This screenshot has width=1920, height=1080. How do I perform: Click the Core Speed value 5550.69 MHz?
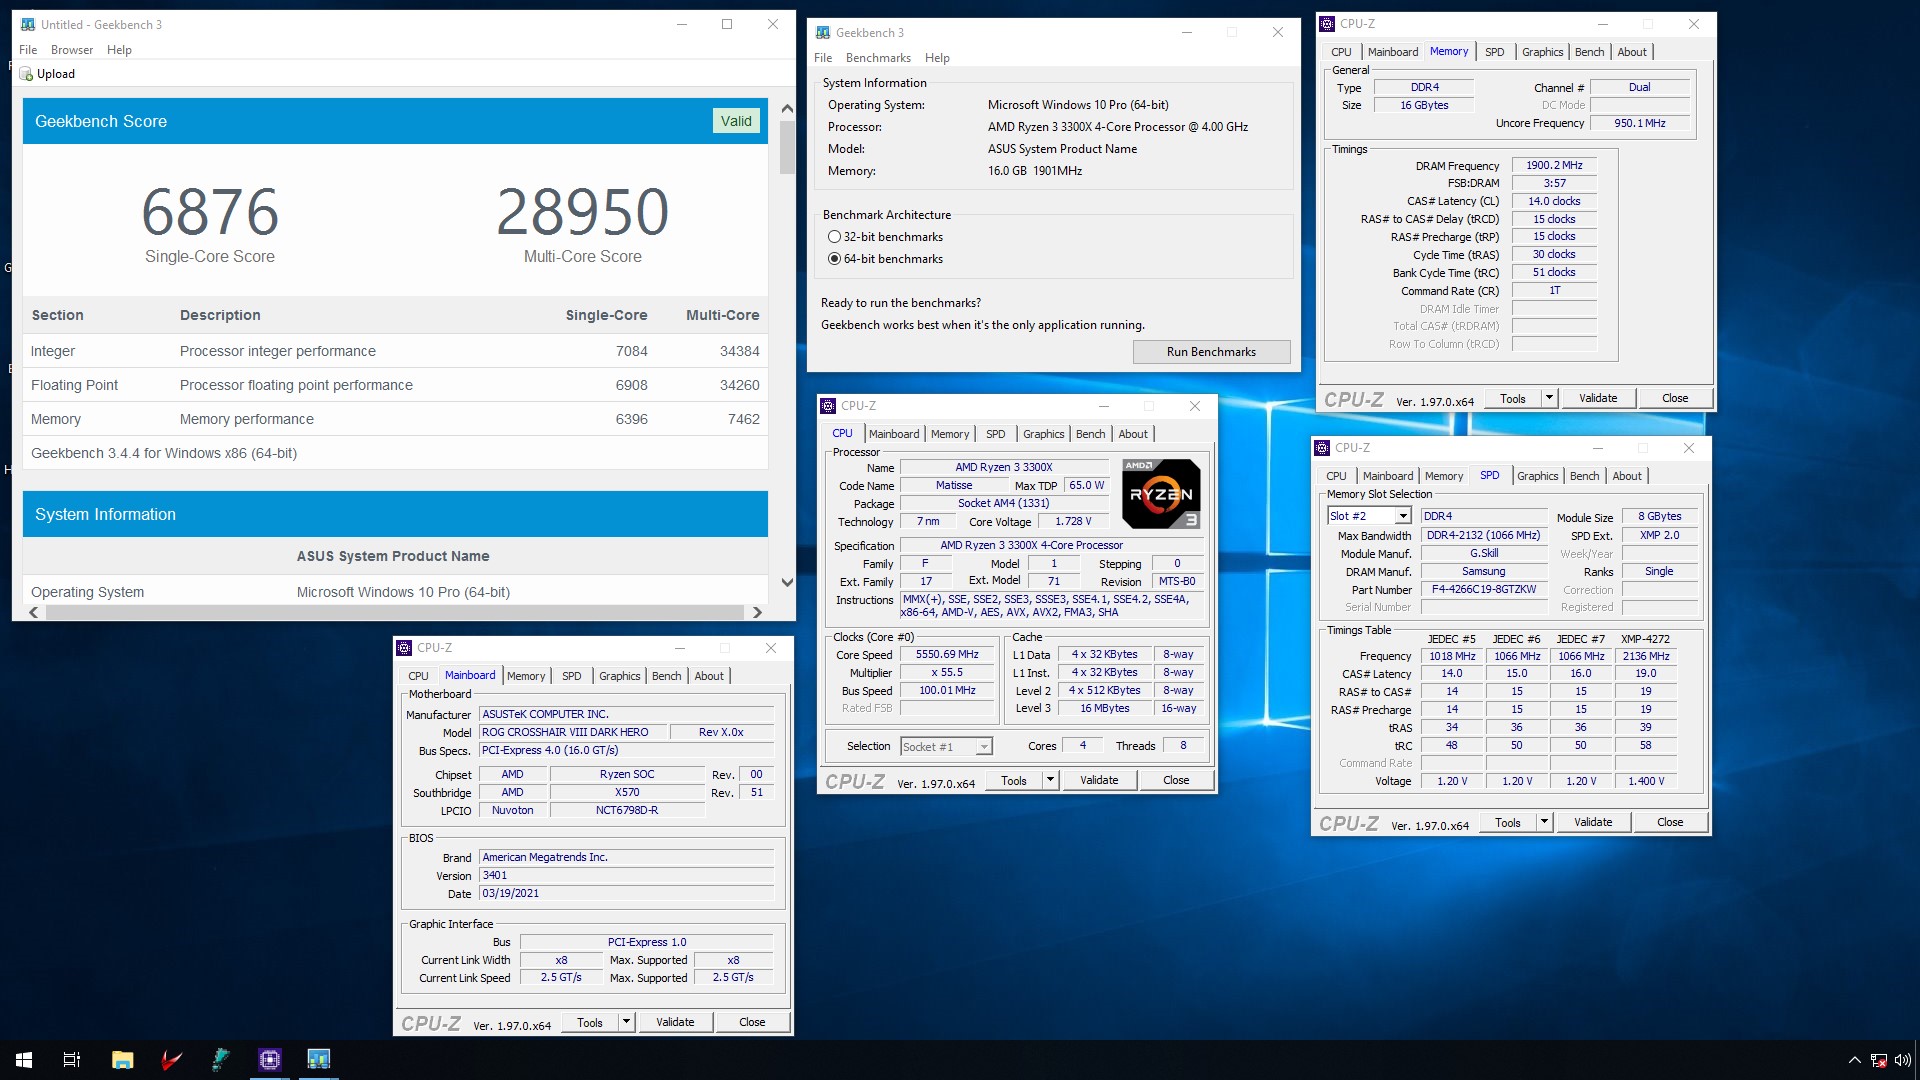point(947,655)
